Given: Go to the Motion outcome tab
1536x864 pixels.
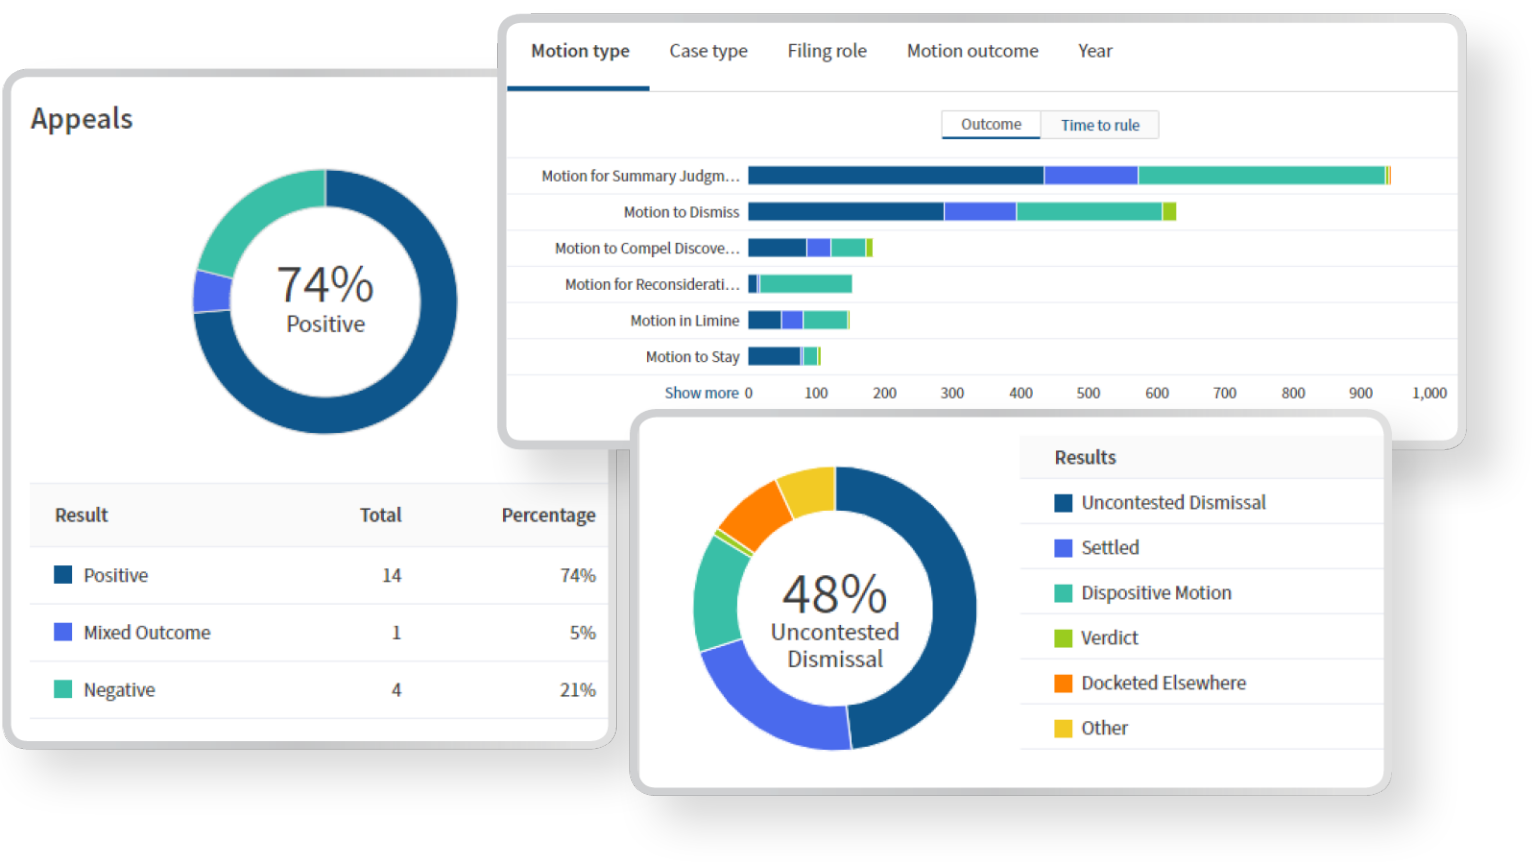Looking at the screenshot, I should (x=972, y=51).
